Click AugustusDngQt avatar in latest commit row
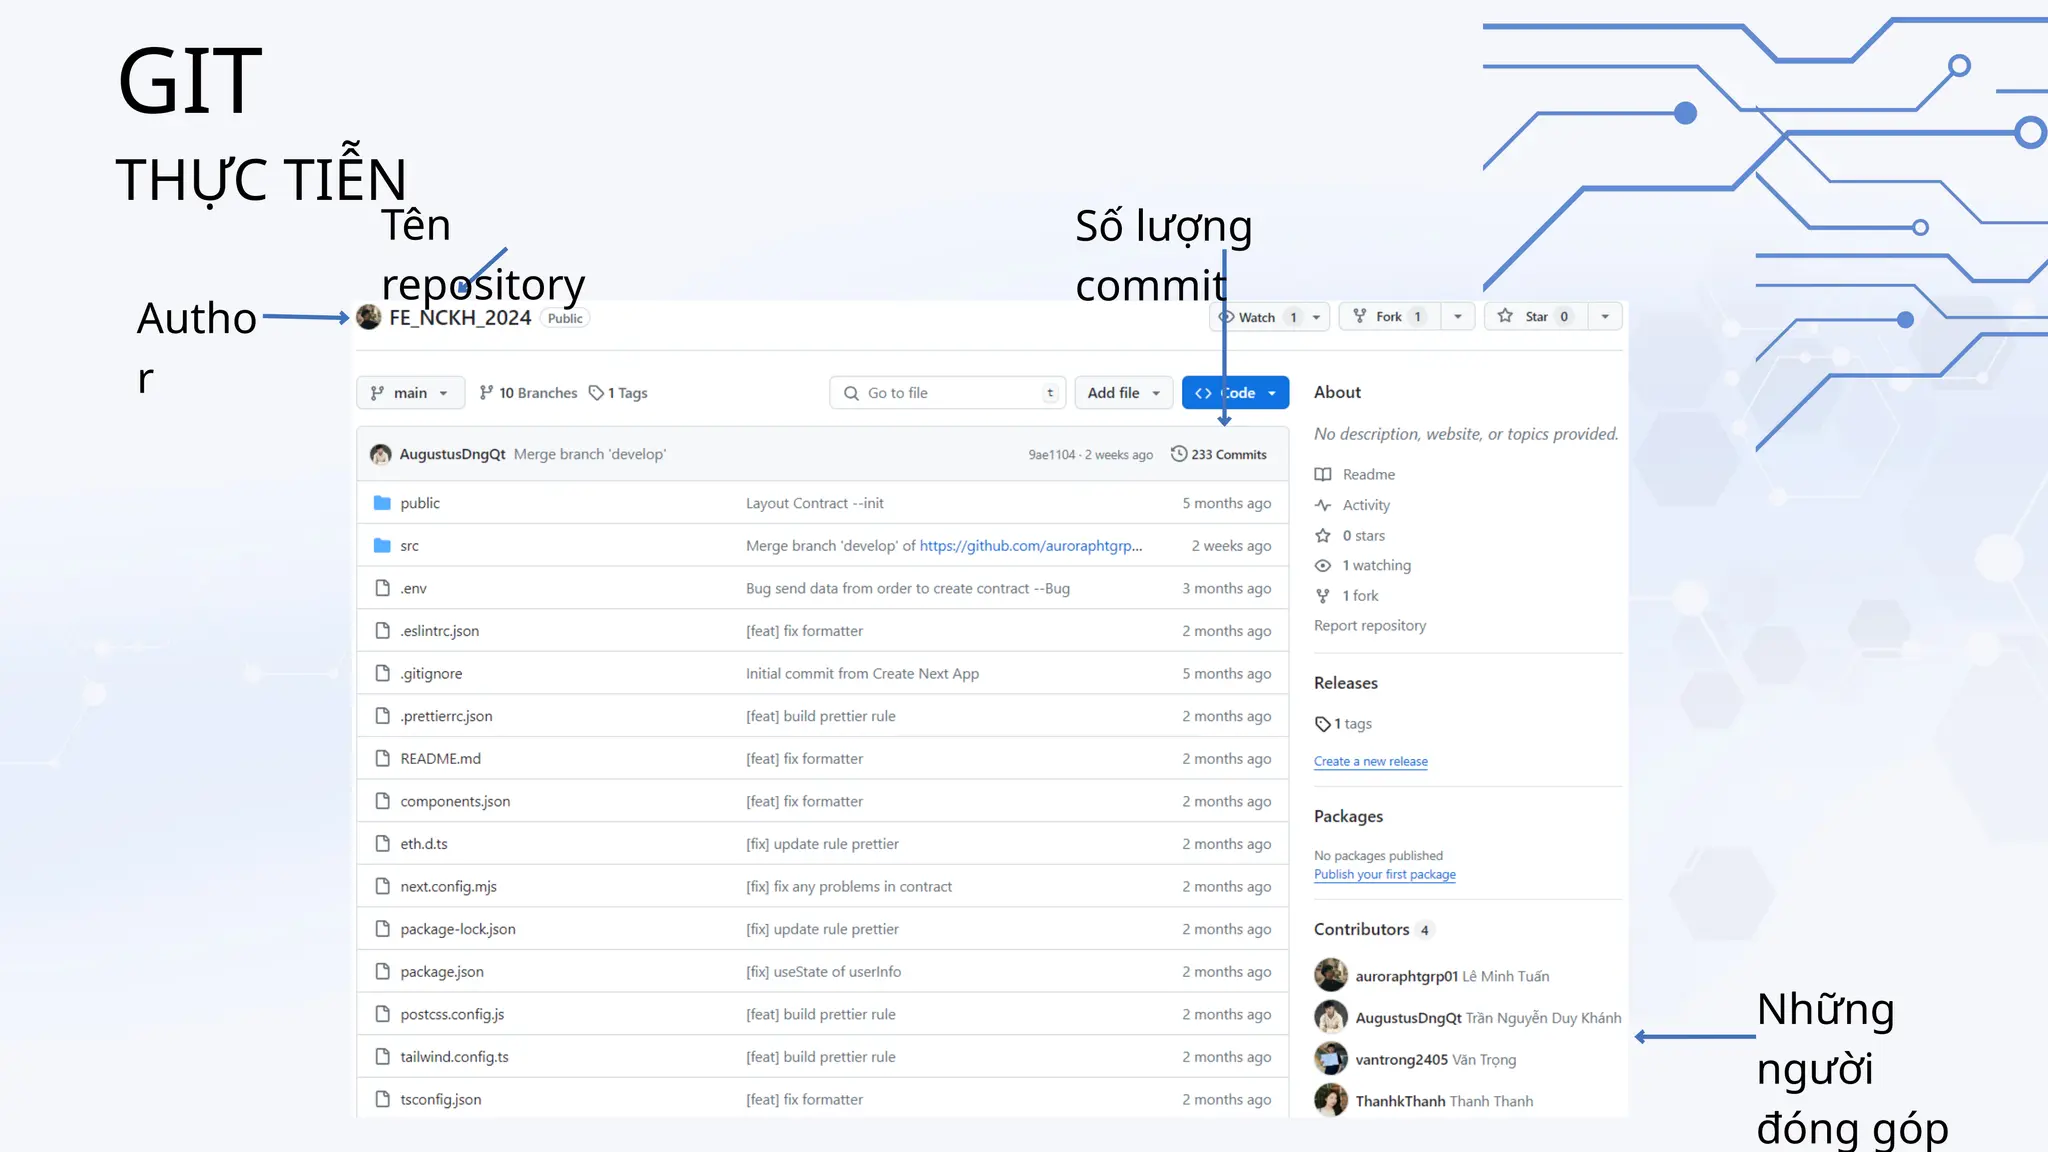The height and width of the screenshot is (1152, 2048). click(x=381, y=454)
